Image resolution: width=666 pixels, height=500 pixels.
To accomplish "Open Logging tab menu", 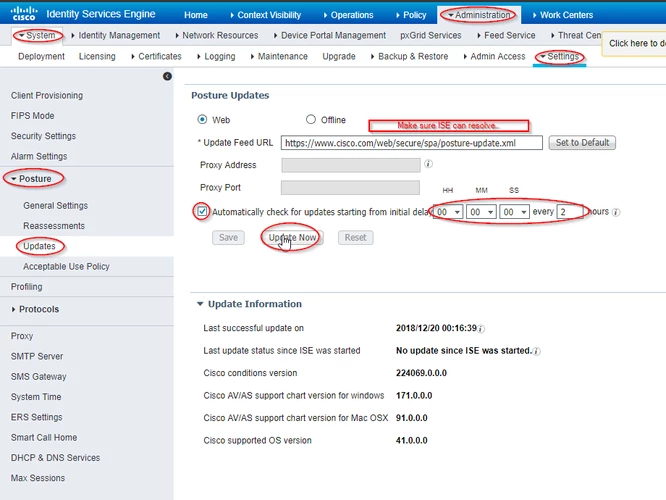I will point(216,56).
